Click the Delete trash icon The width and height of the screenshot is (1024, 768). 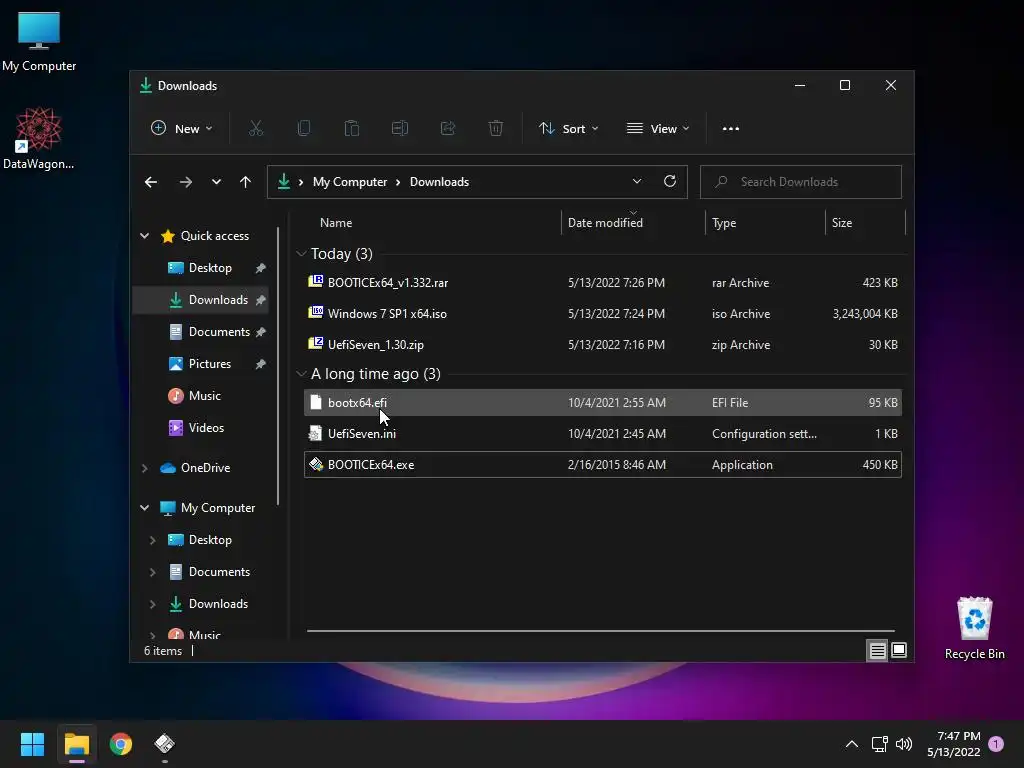[x=496, y=129]
